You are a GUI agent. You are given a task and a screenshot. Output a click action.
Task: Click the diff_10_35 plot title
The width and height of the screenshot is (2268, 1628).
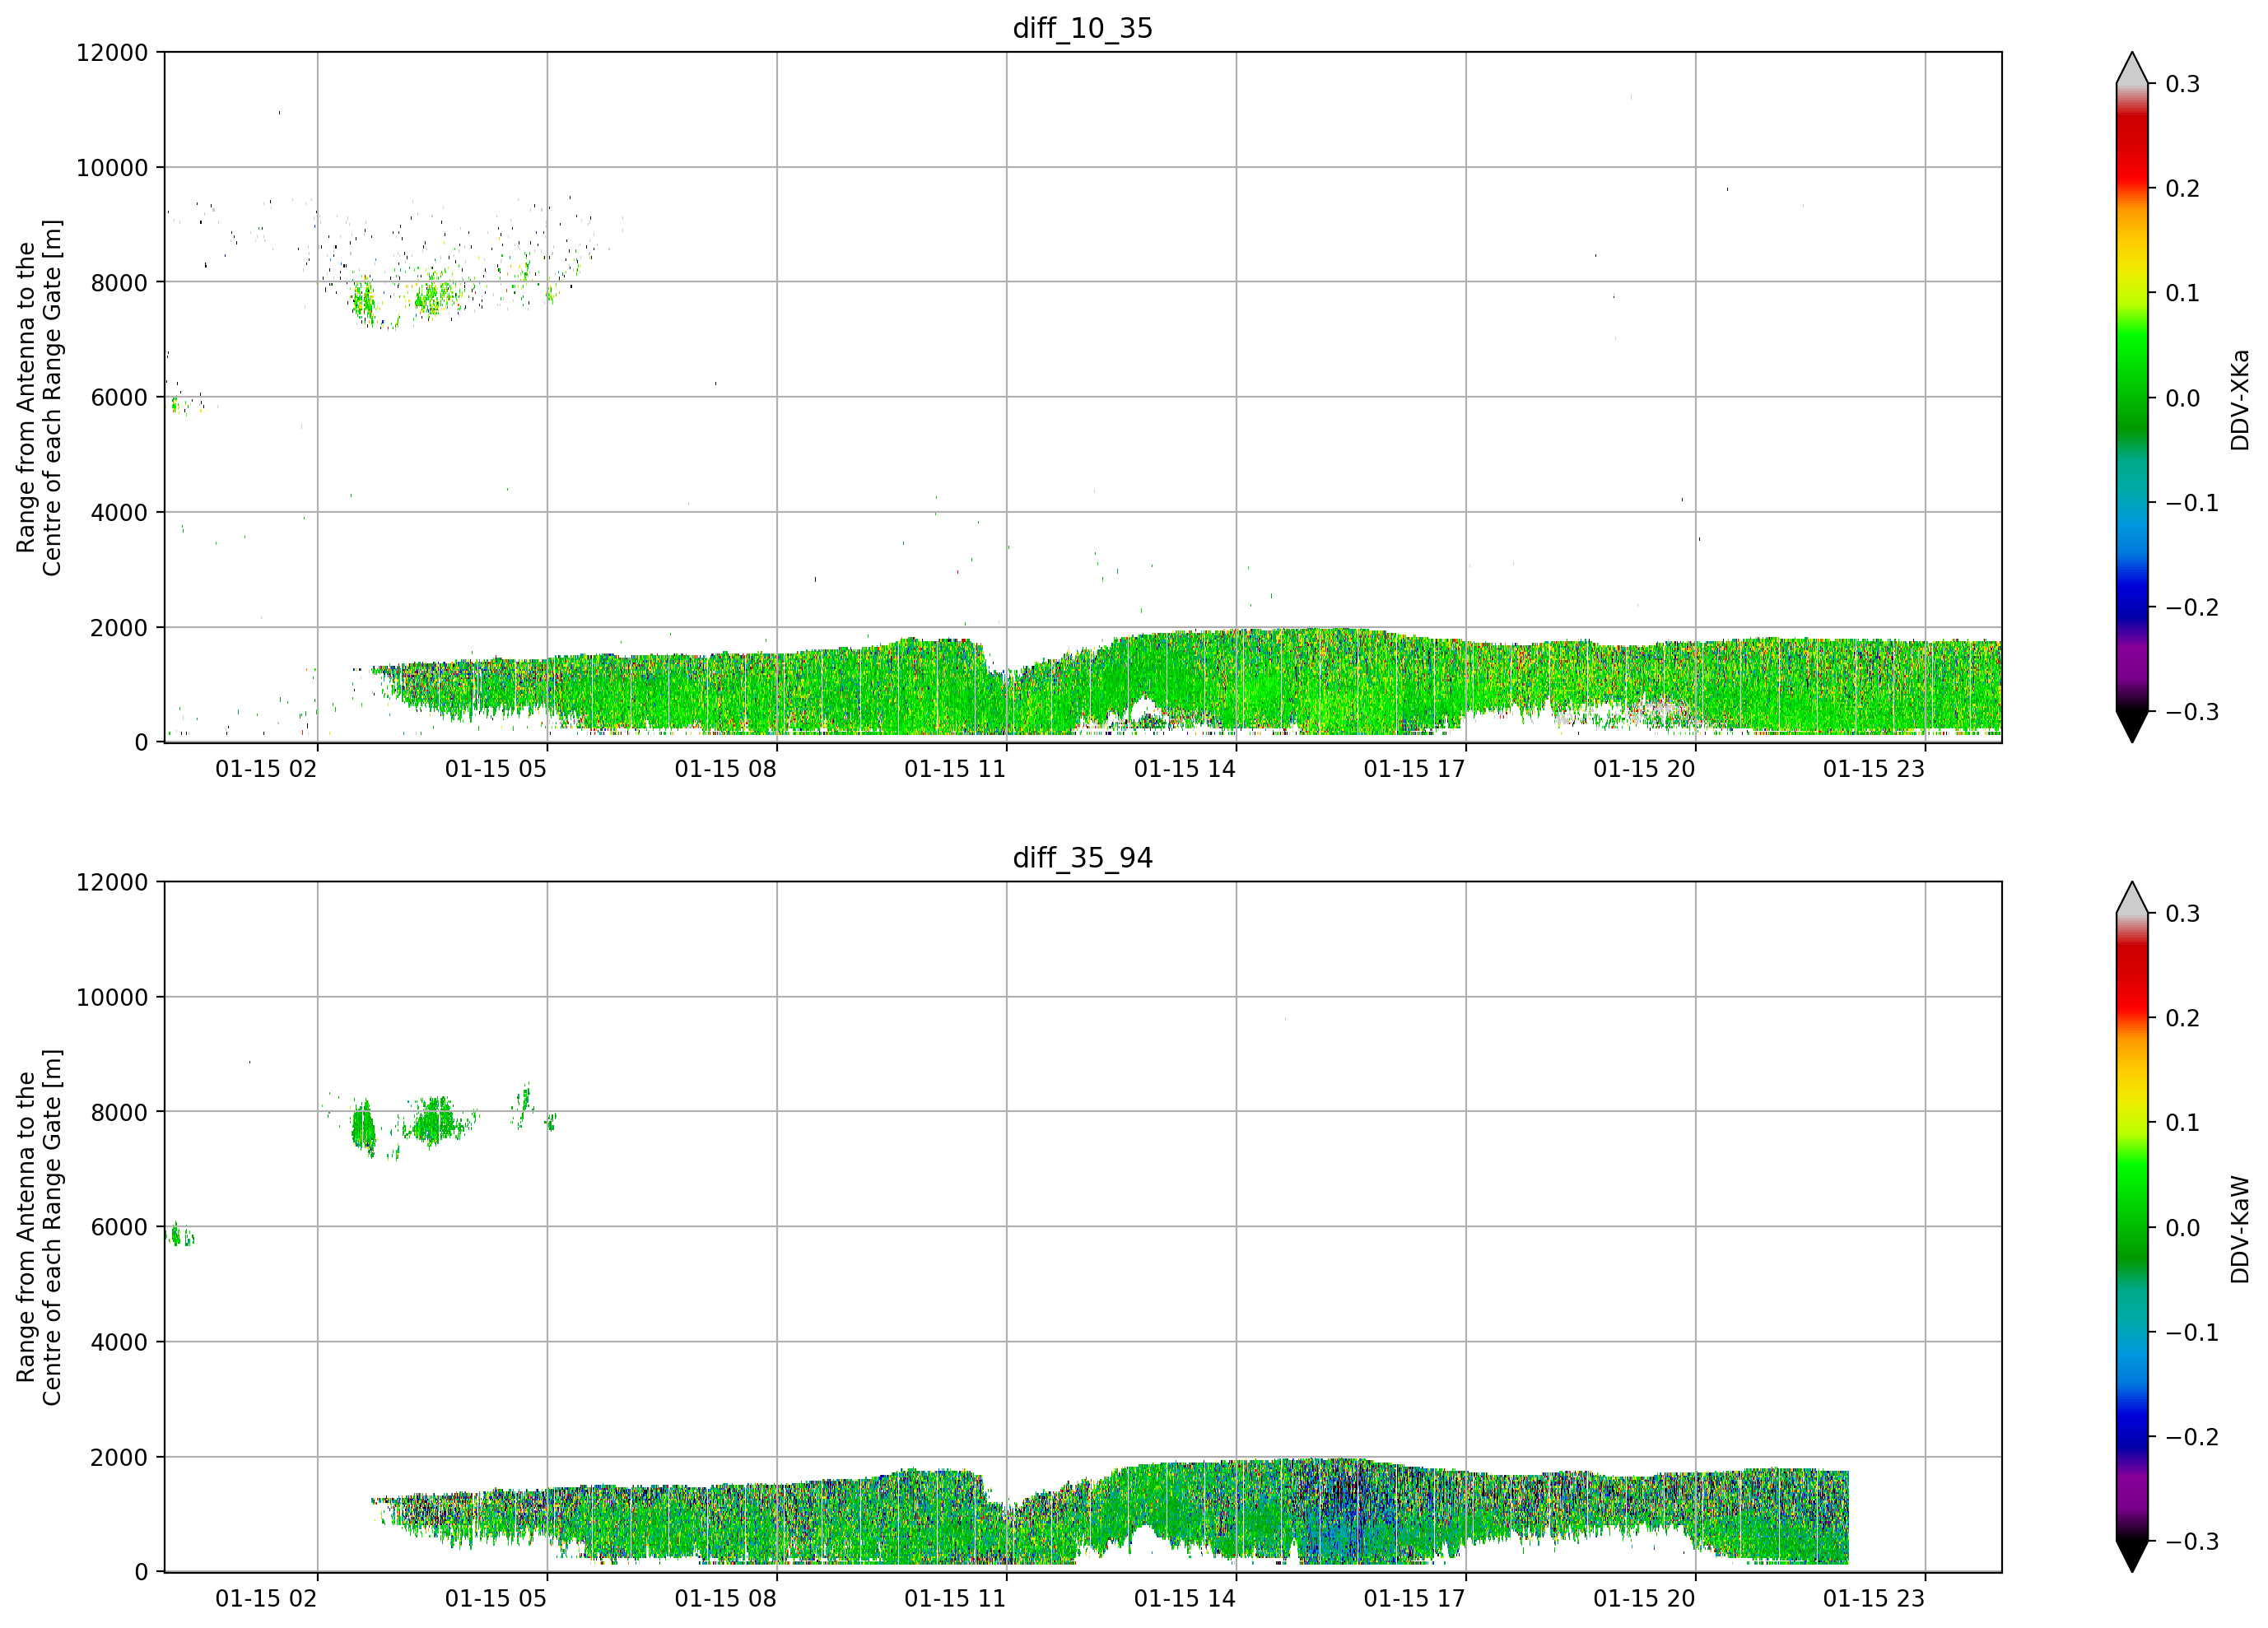(x=1083, y=28)
